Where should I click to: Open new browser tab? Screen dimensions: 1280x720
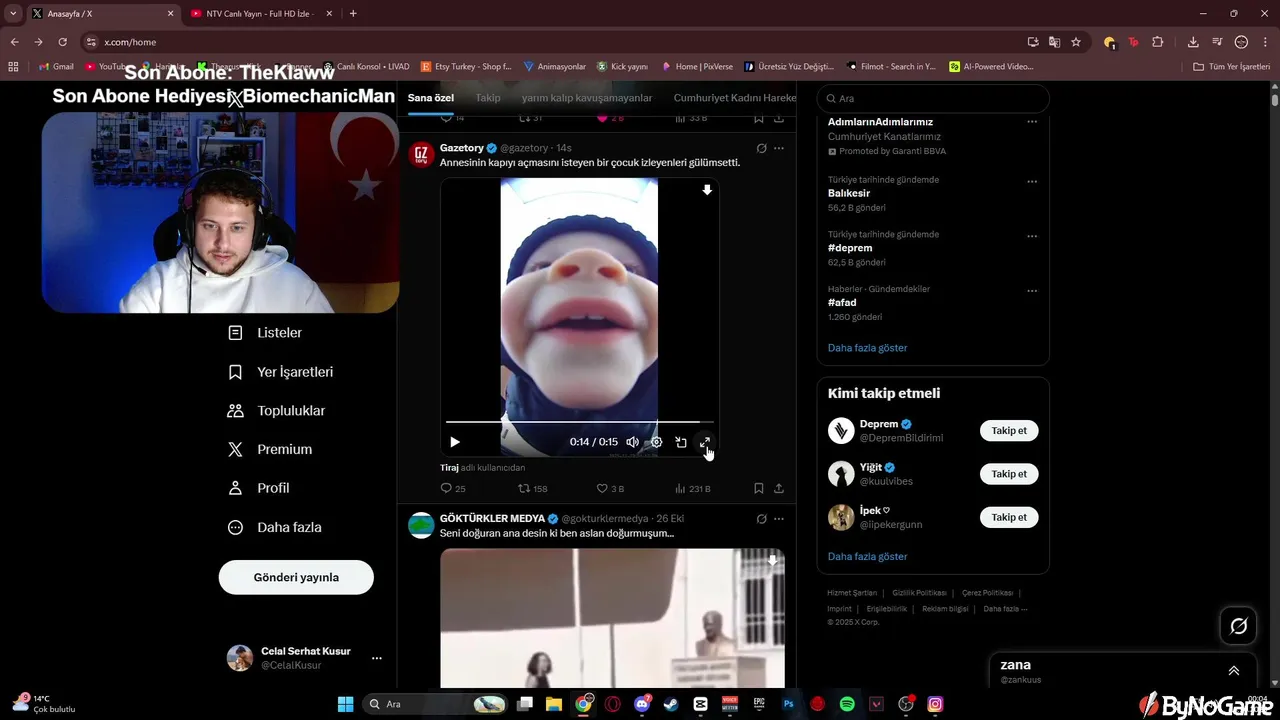point(353,14)
